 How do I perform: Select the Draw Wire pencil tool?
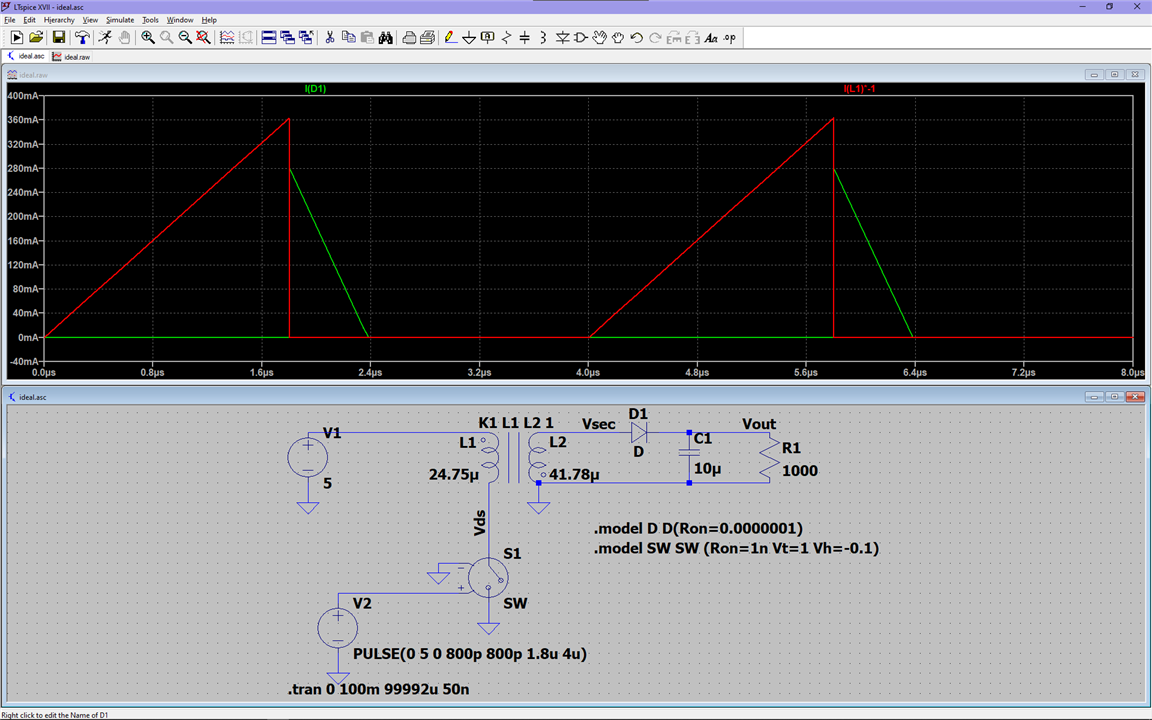point(450,38)
